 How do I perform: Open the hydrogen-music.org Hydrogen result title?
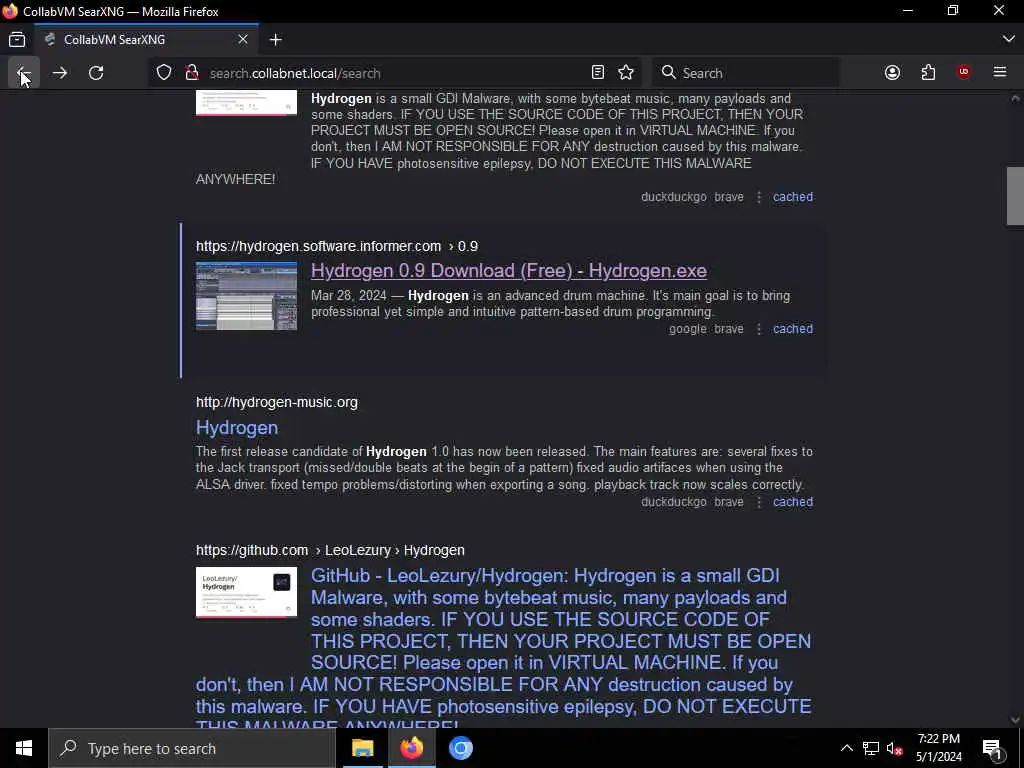pyautogui.click(x=237, y=427)
